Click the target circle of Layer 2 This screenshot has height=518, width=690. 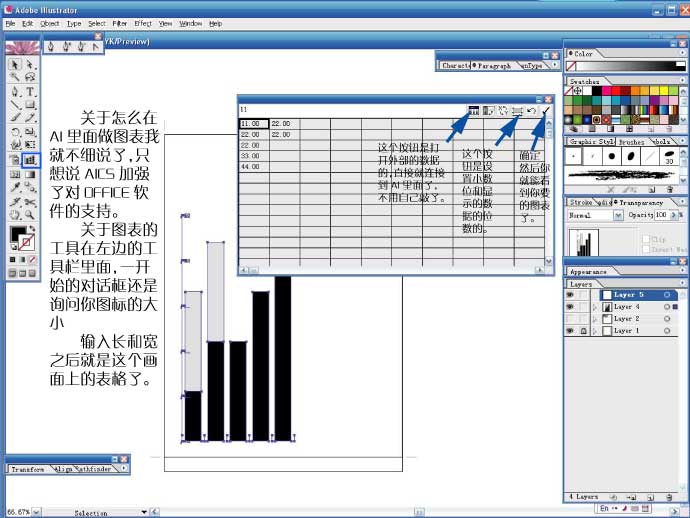(x=667, y=319)
